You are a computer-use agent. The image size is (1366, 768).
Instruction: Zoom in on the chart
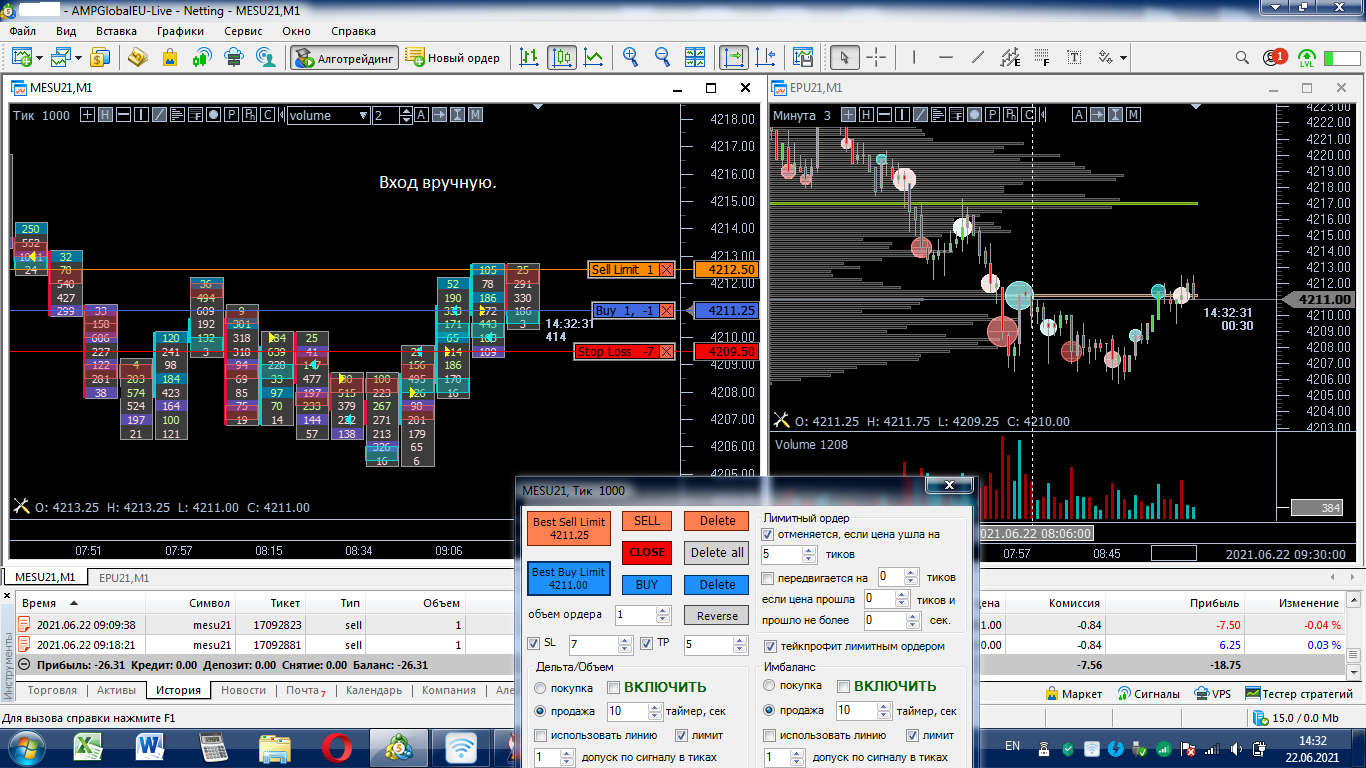click(x=630, y=58)
